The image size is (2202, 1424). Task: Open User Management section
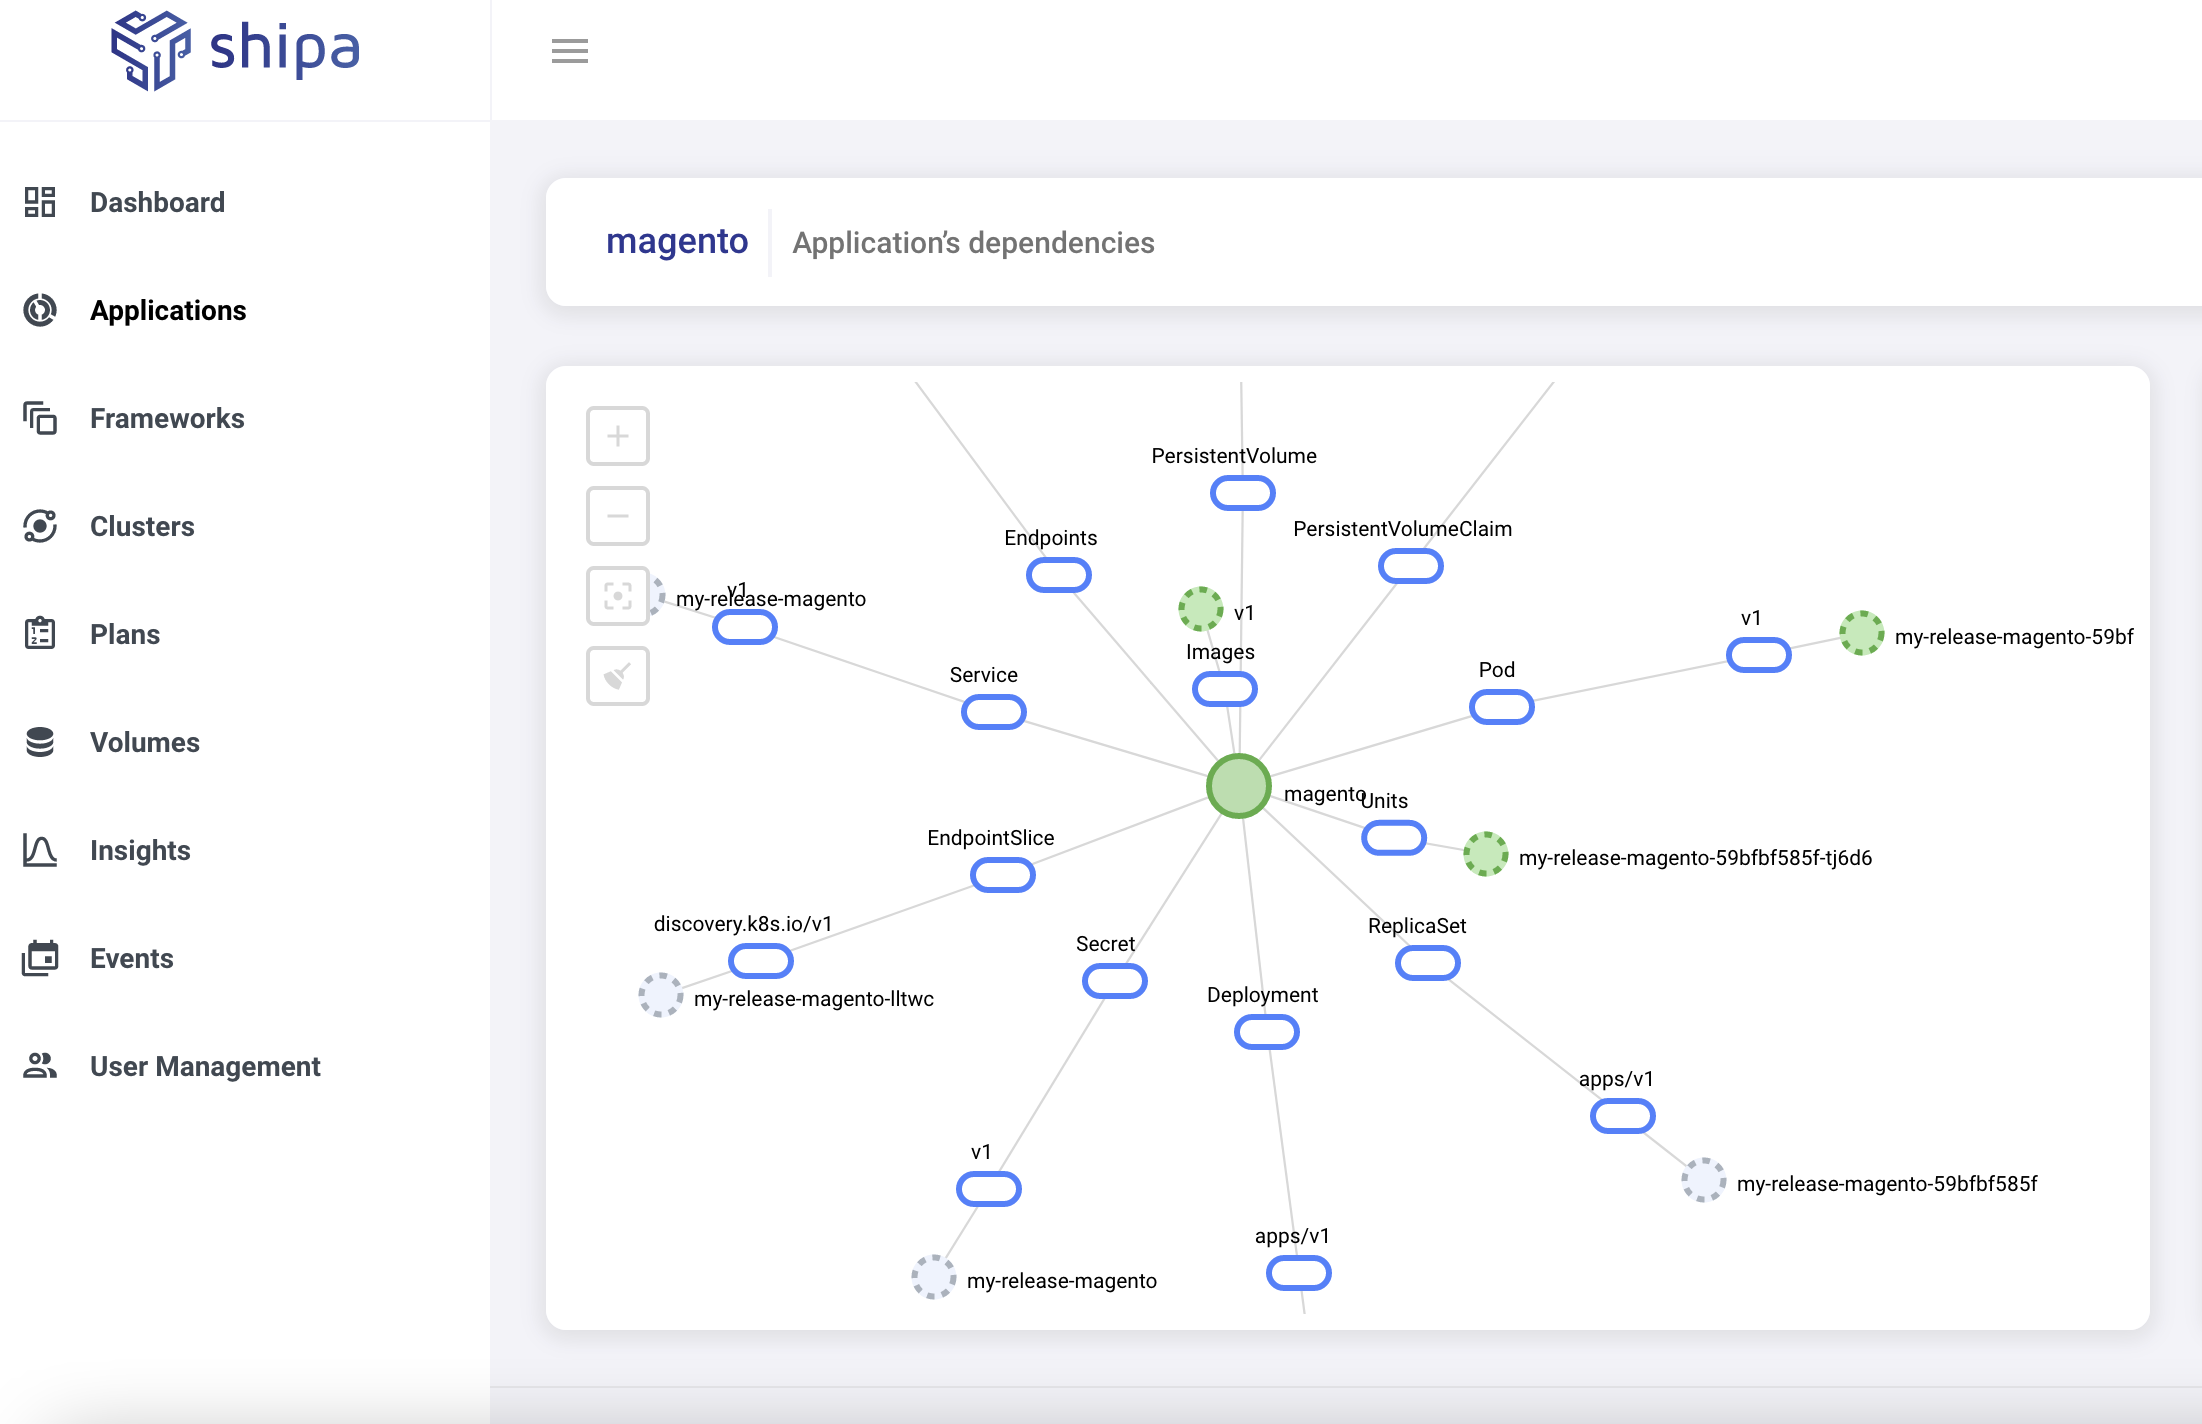pos(205,1066)
